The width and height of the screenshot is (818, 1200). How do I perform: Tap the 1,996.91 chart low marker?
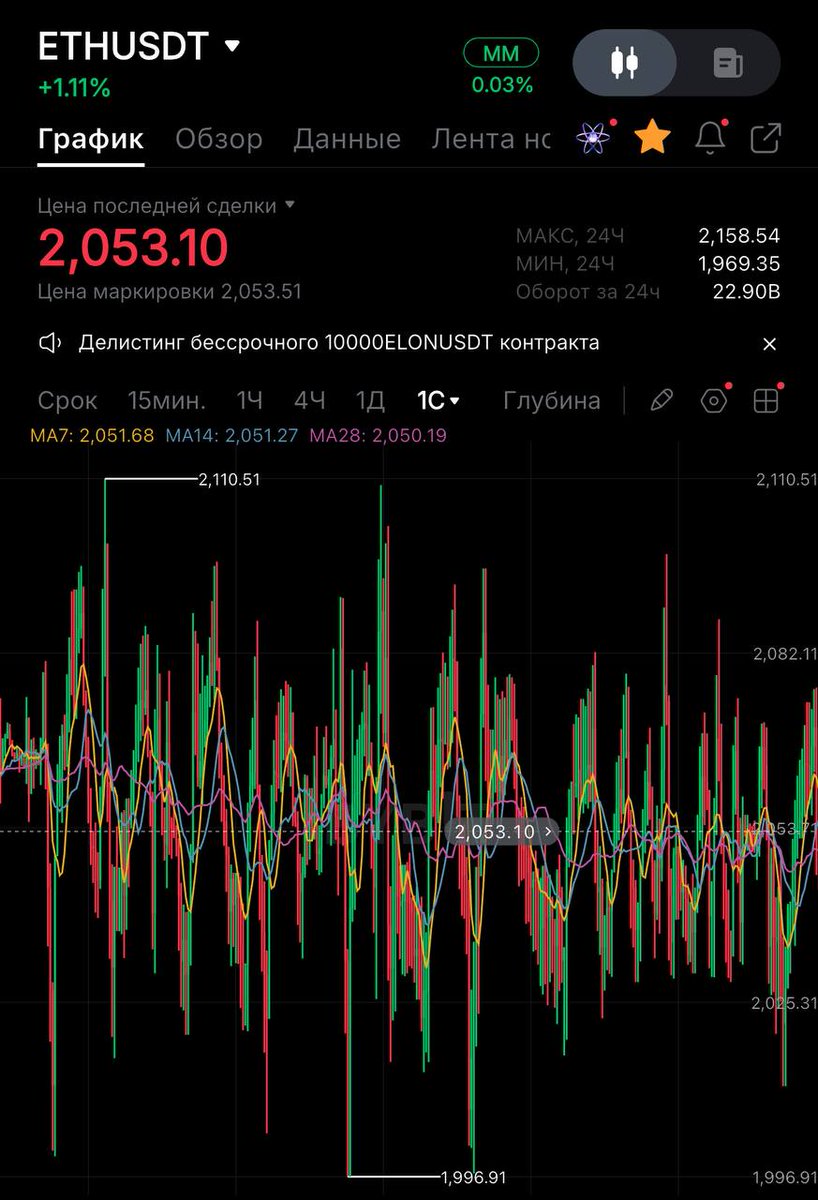[474, 1177]
